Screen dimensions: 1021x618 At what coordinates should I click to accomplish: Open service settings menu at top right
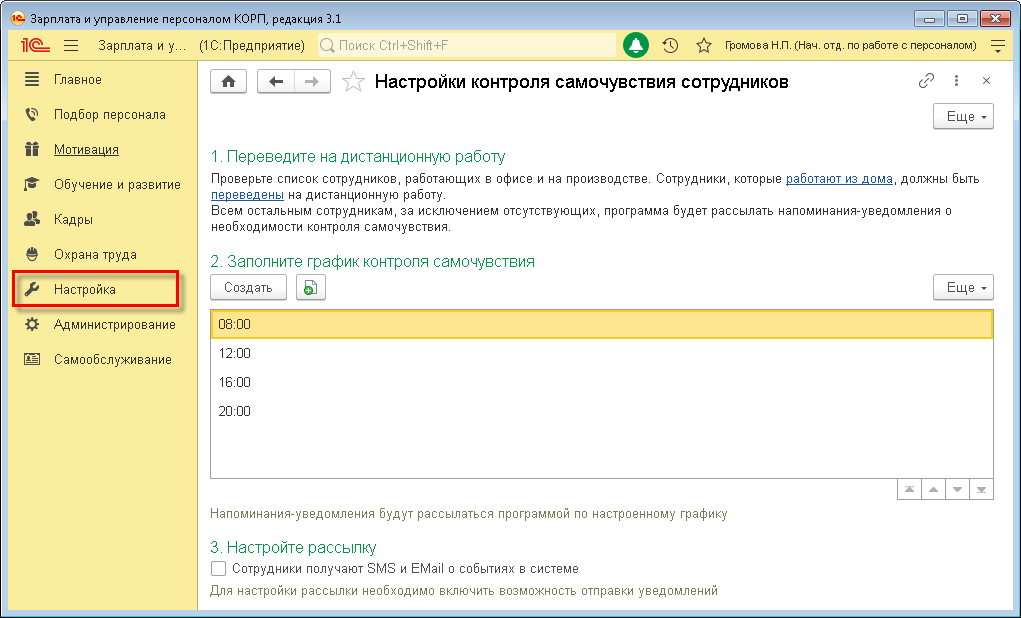point(998,46)
